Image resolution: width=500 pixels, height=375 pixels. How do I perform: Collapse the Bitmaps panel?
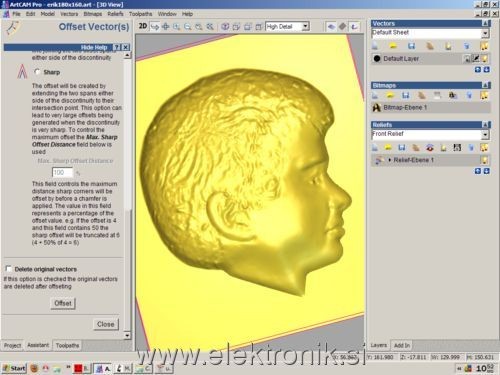(486, 85)
